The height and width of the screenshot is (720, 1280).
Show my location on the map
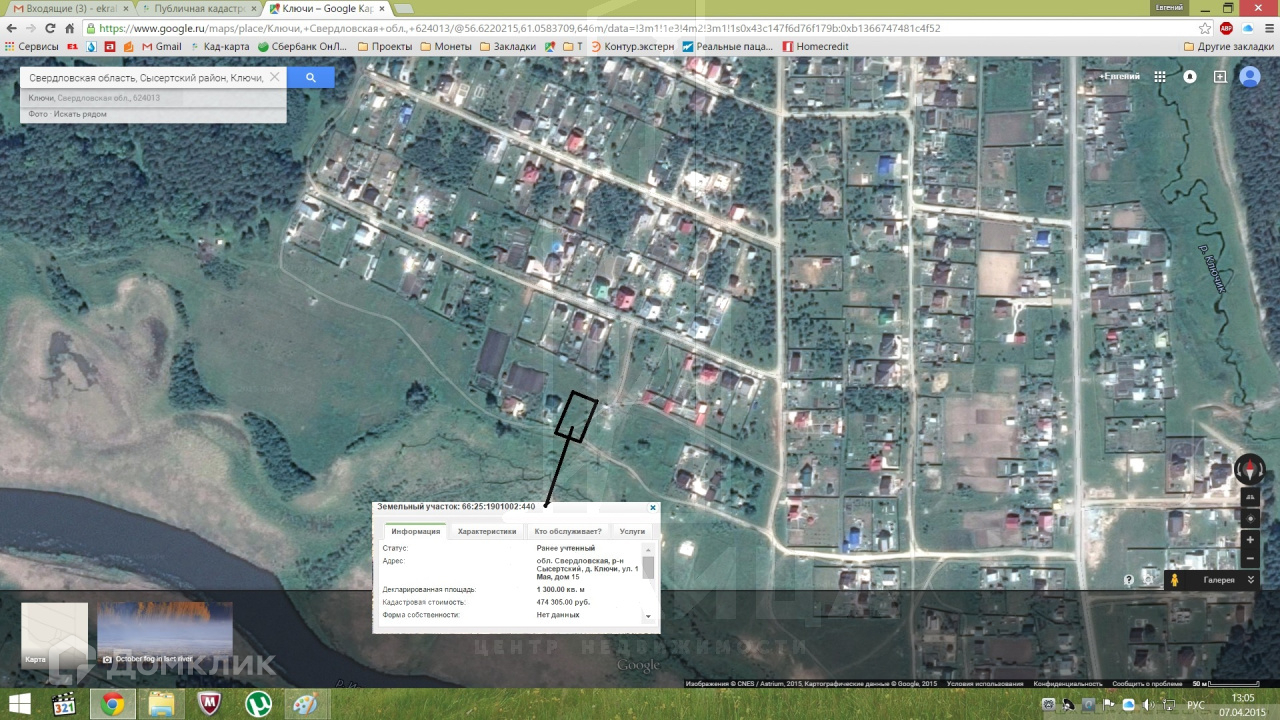[1250, 519]
